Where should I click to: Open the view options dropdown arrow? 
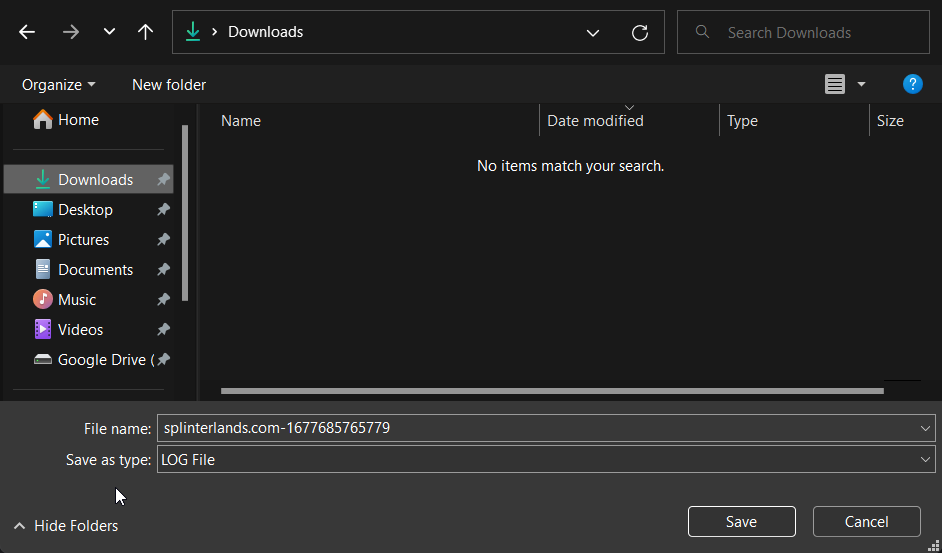click(x=861, y=84)
